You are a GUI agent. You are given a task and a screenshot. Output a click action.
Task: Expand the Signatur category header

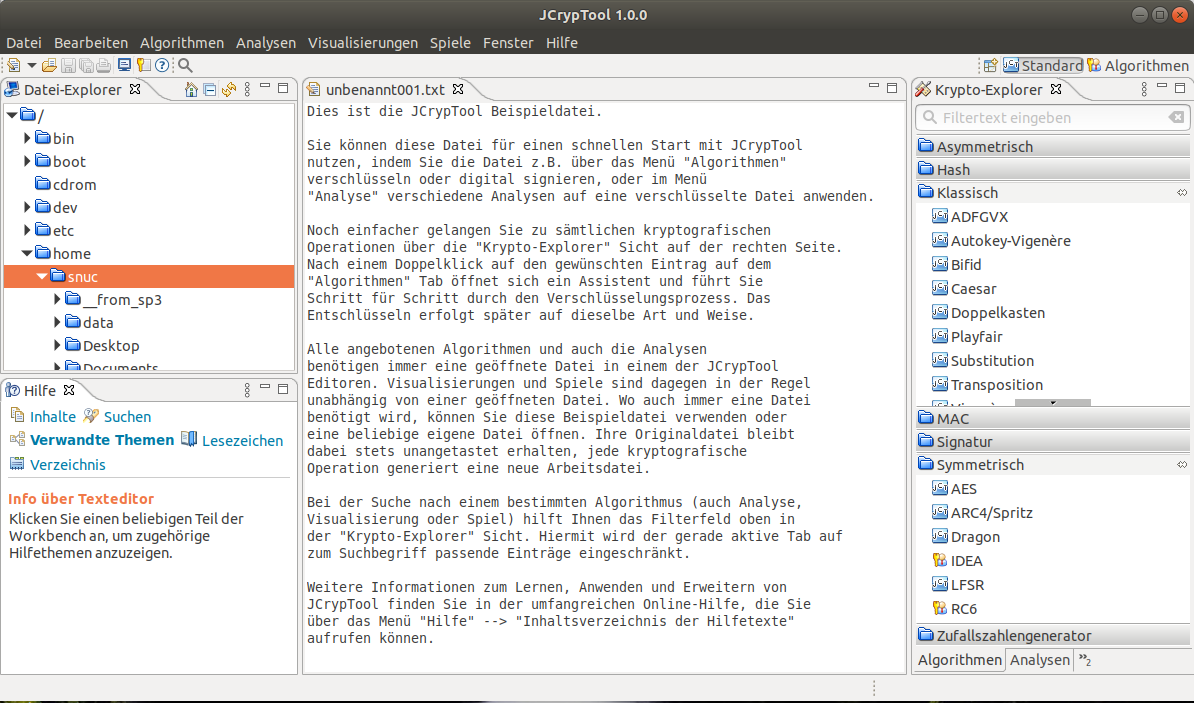click(x=1052, y=441)
